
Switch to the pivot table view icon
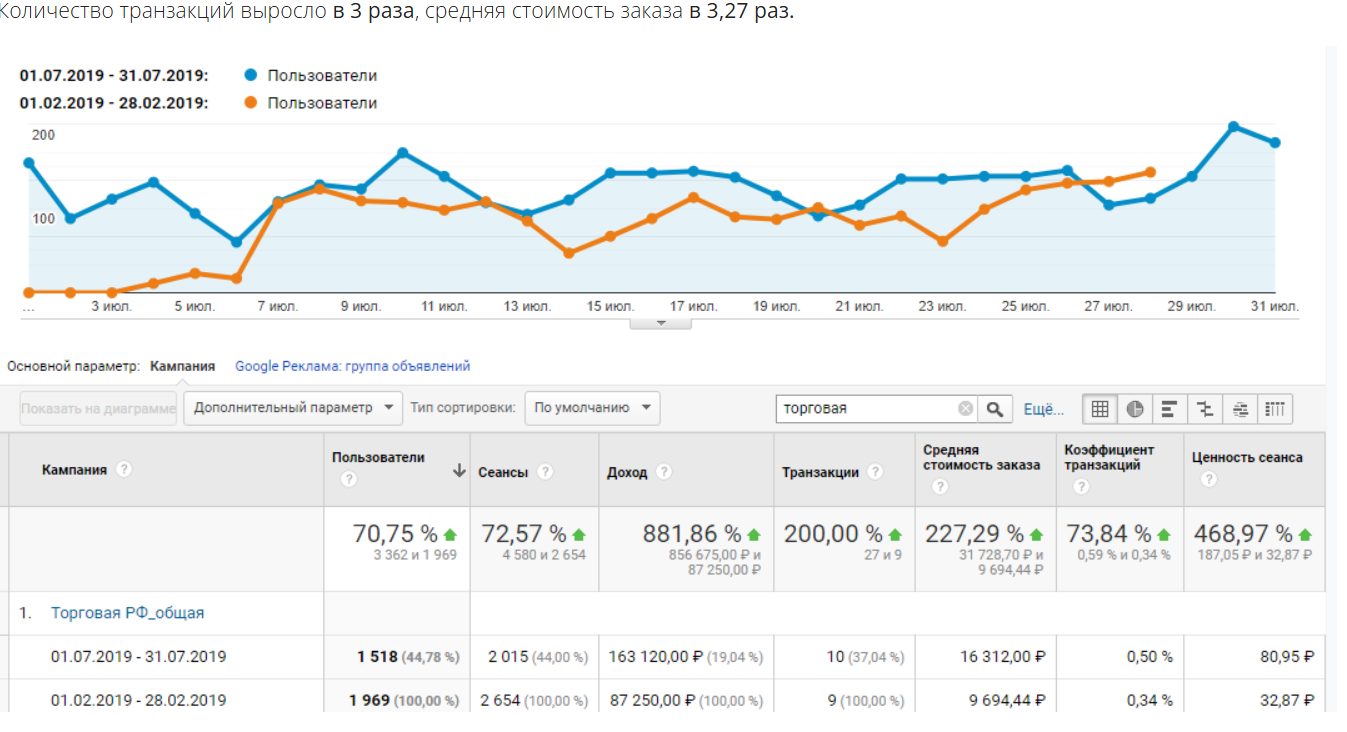[1275, 408]
